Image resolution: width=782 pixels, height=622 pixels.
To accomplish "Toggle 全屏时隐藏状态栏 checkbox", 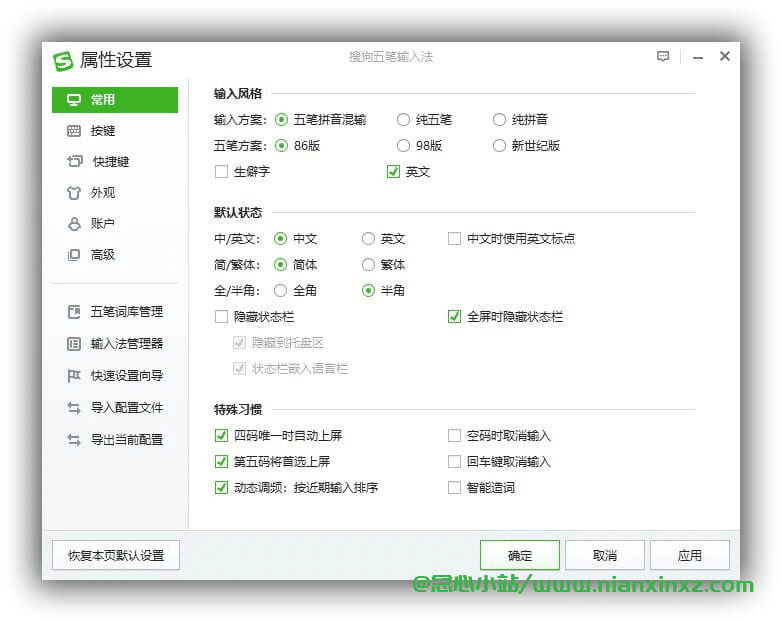I will click(x=454, y=317).
